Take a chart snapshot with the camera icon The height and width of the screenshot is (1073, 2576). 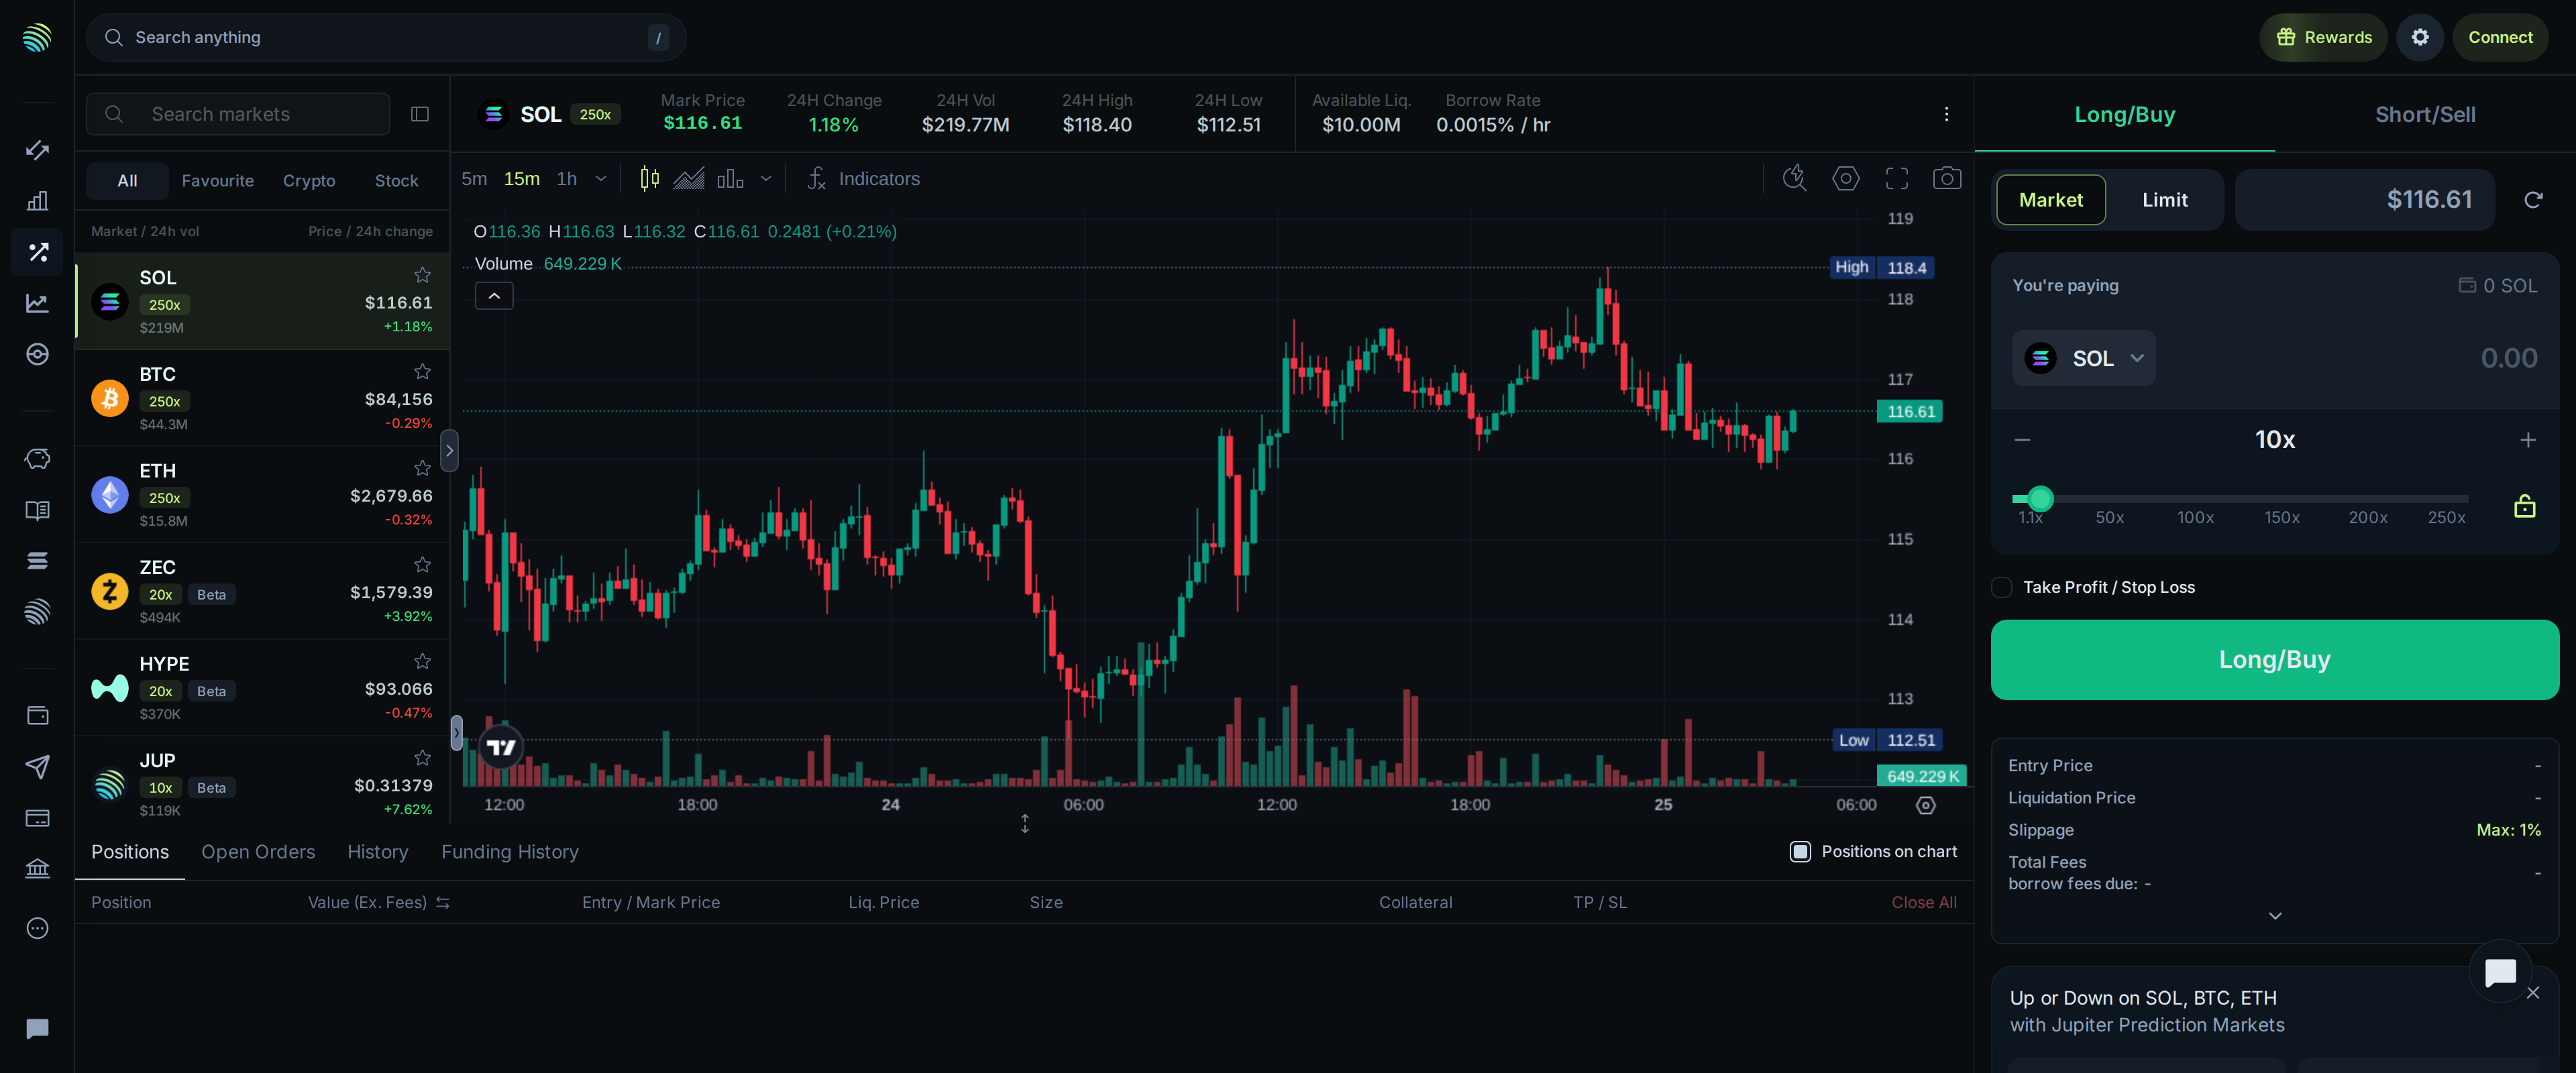[x=1947, y=179]
